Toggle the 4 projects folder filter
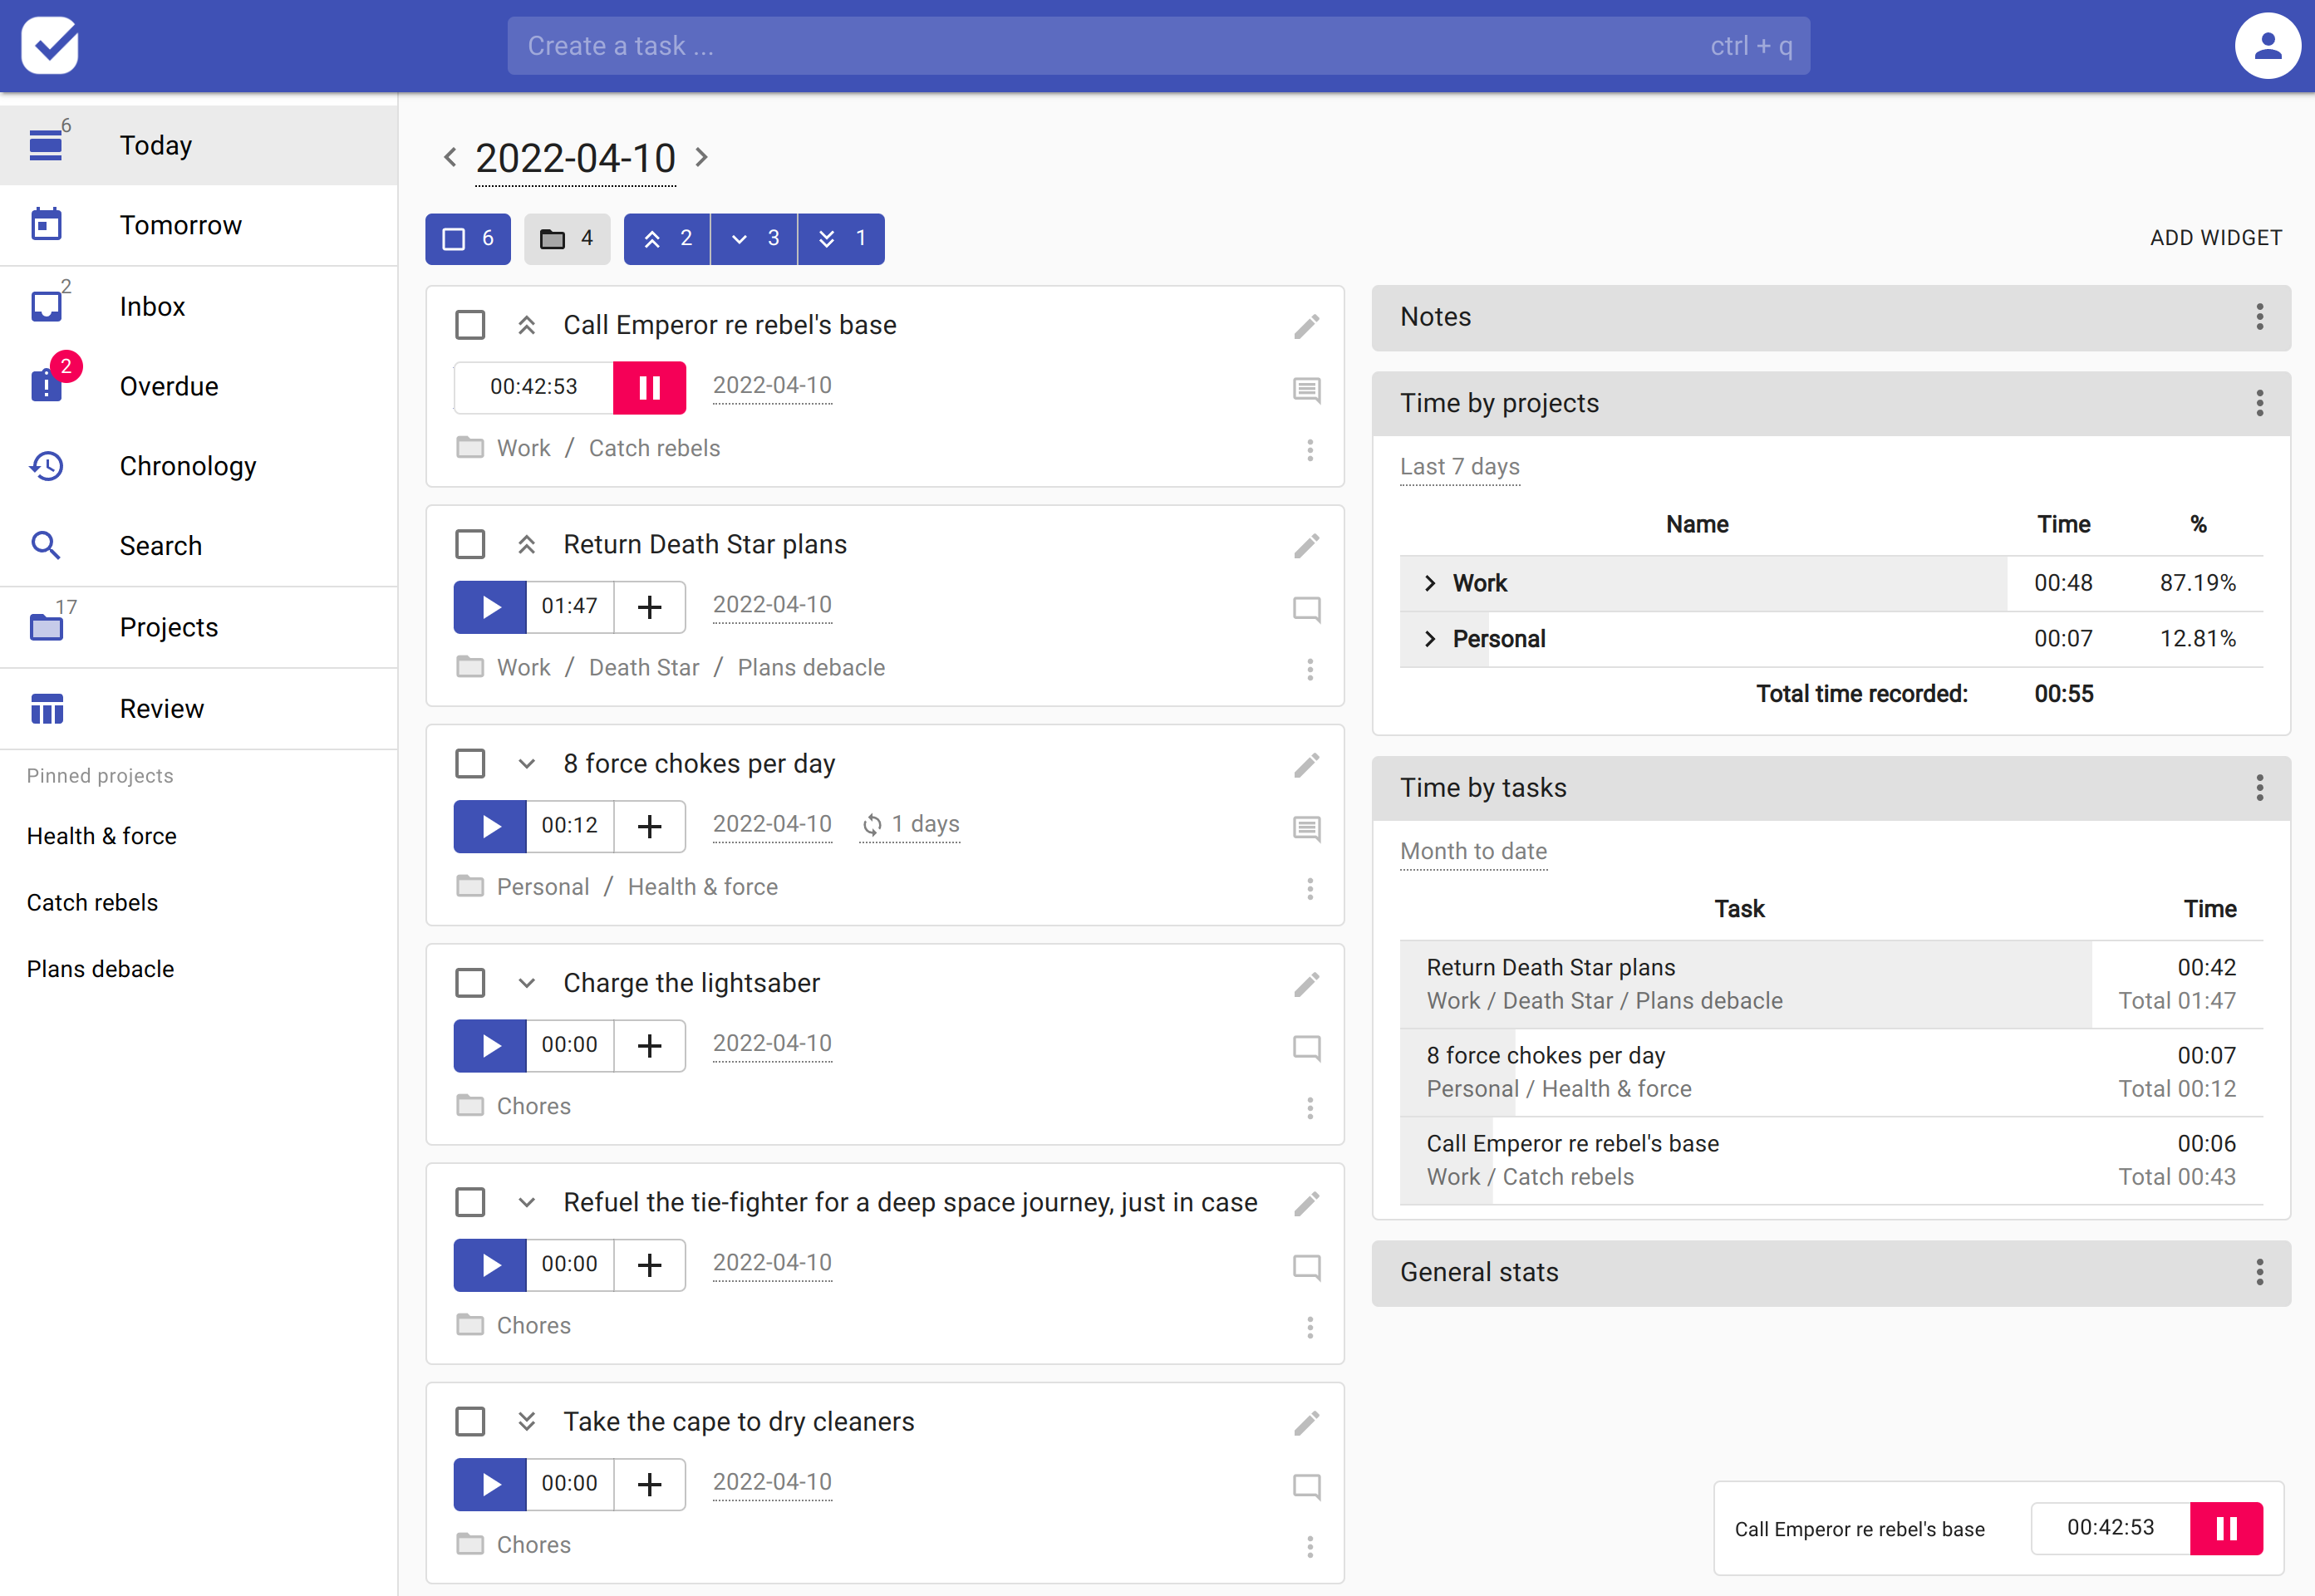This screenshot has height=1596, width=2315. (567, 239)
